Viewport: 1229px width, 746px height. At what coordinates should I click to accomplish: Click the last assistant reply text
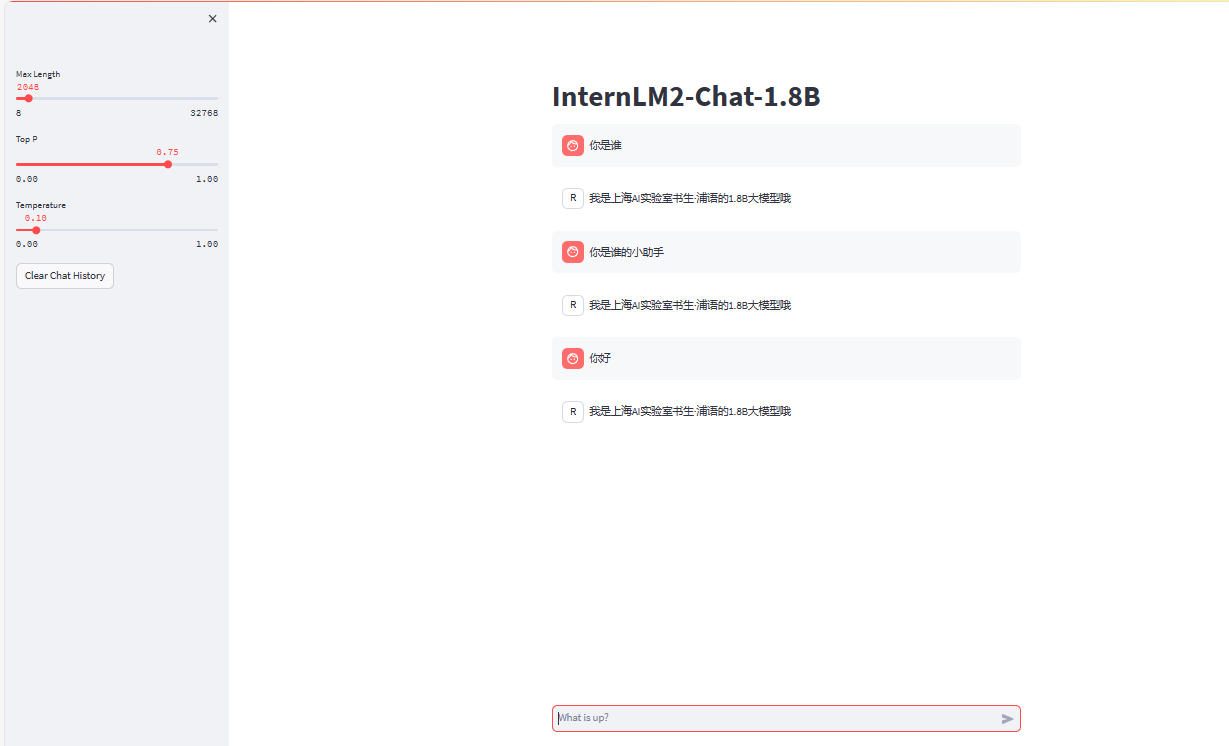pyautogui.click(x=690, y=411)
